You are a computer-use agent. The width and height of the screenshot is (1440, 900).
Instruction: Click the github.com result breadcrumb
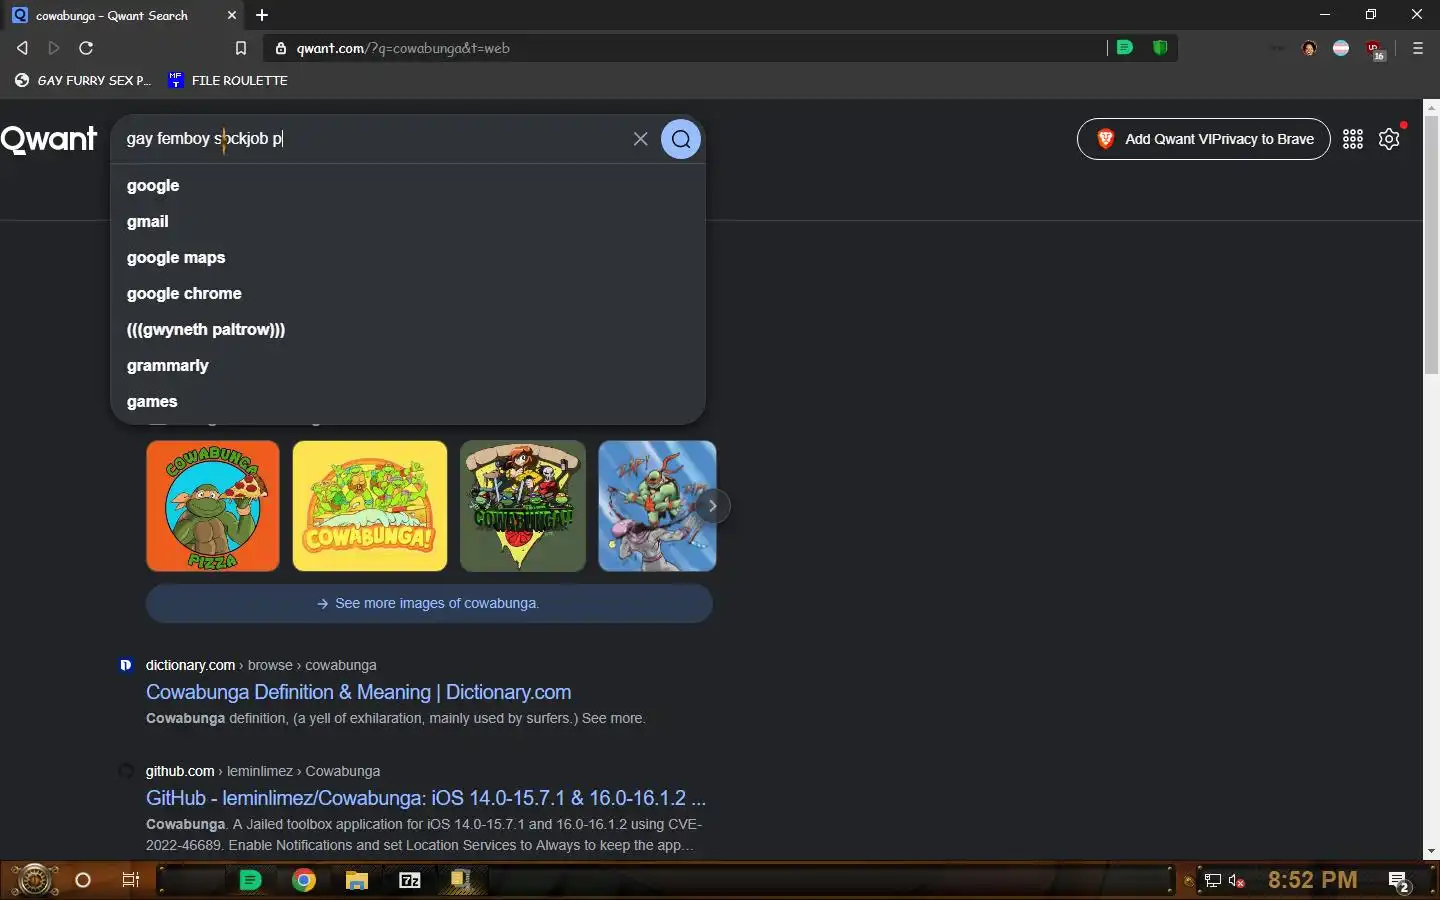[x=263, y=771]
